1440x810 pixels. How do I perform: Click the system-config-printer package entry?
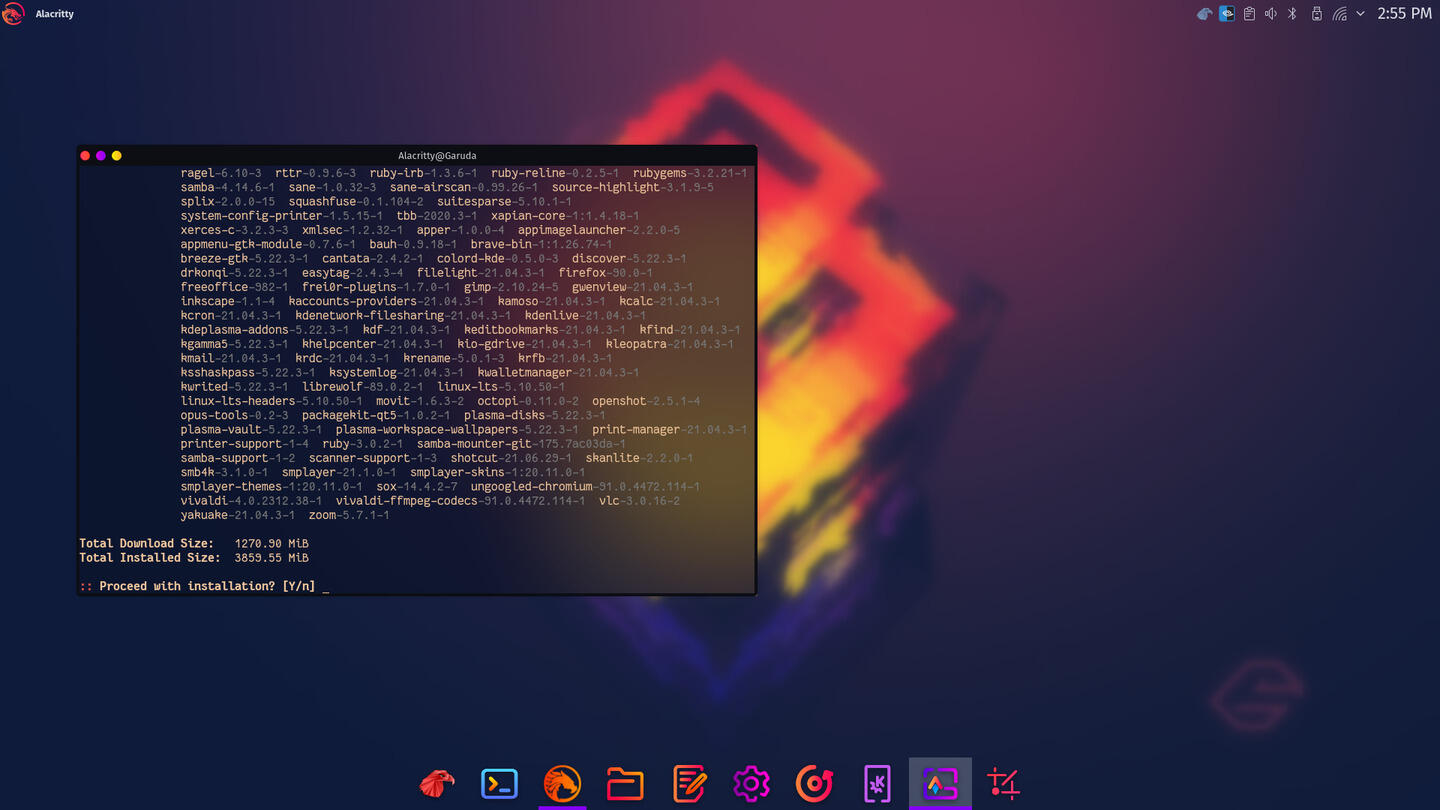tap(281, 215)
